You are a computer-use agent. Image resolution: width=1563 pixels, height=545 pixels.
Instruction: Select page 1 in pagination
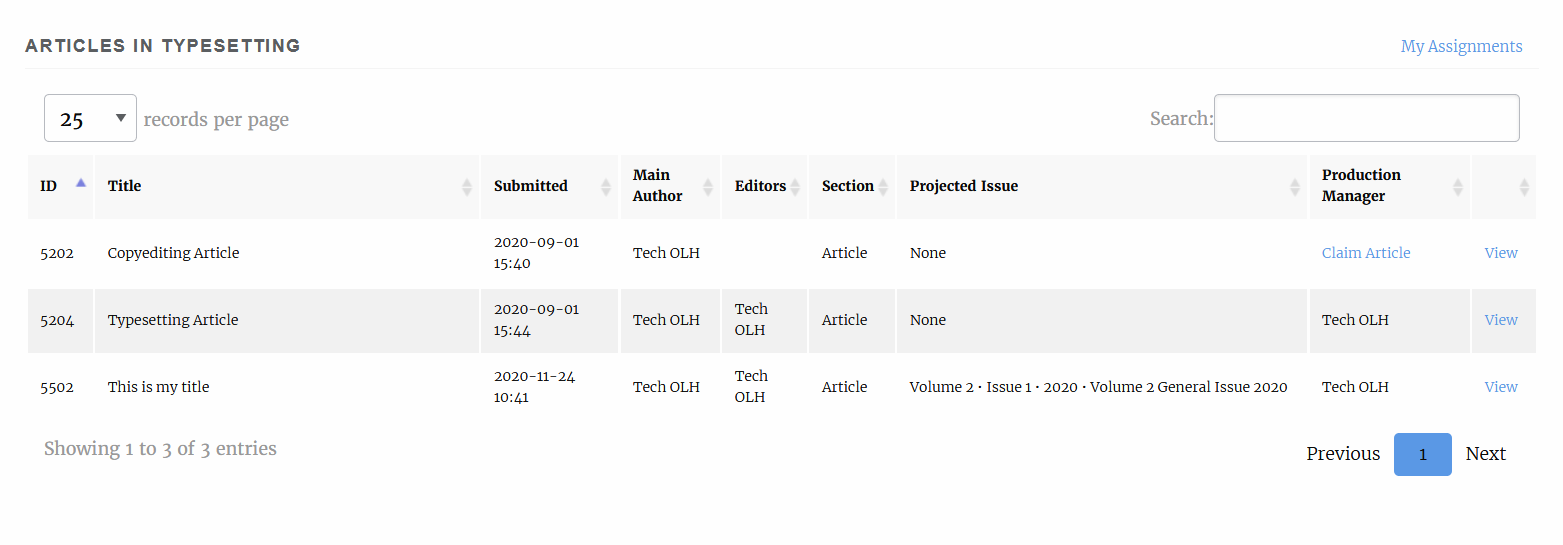[x=1422, y=454]
